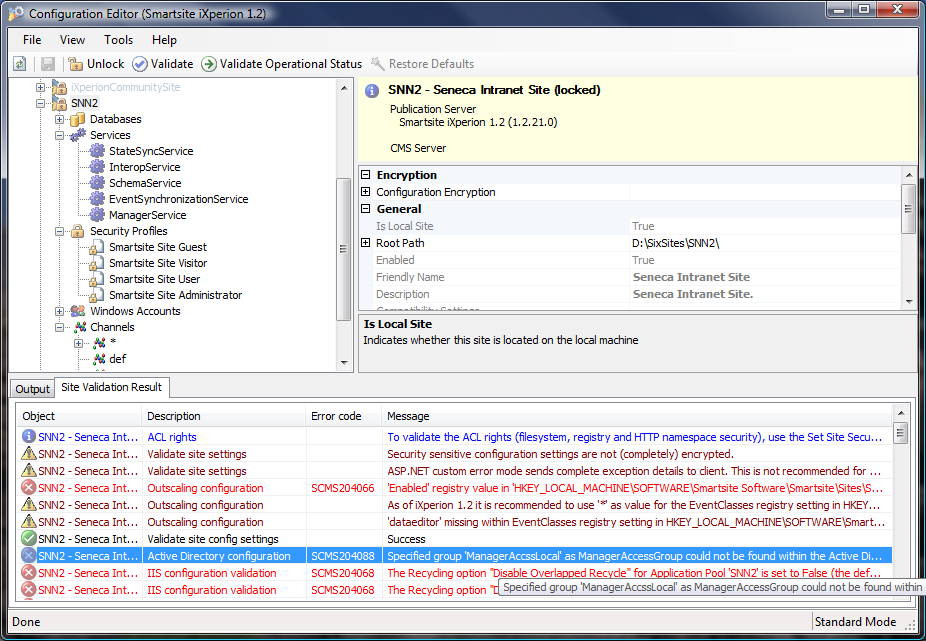This screenshot has height=641, width=926.
Task: Click the info icon on ACL rights row
Action: point(28,436)
